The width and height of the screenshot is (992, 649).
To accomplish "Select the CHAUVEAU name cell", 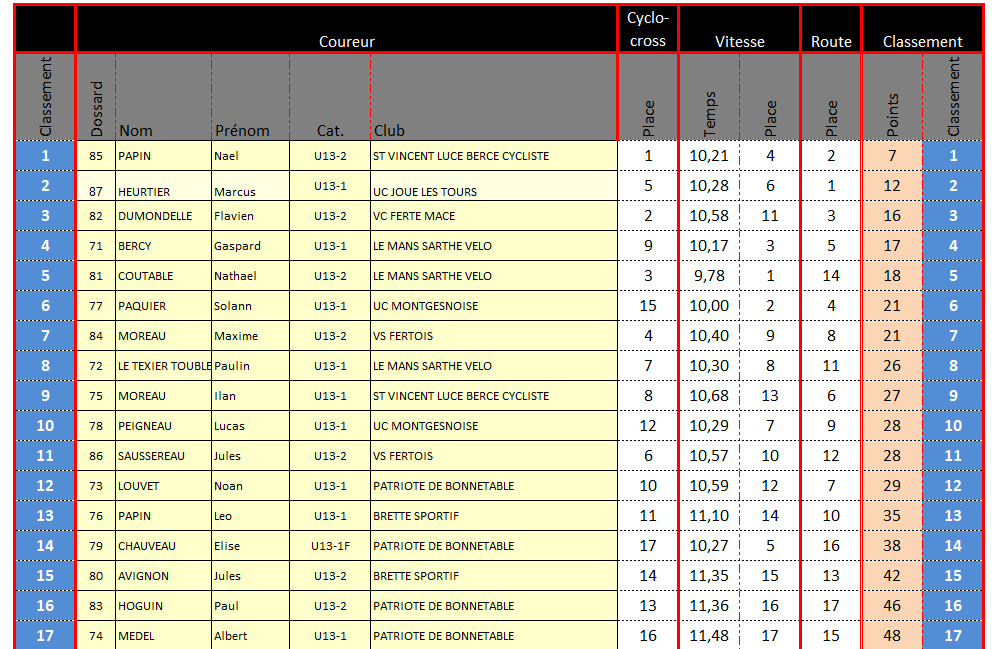I will (148, 546).
